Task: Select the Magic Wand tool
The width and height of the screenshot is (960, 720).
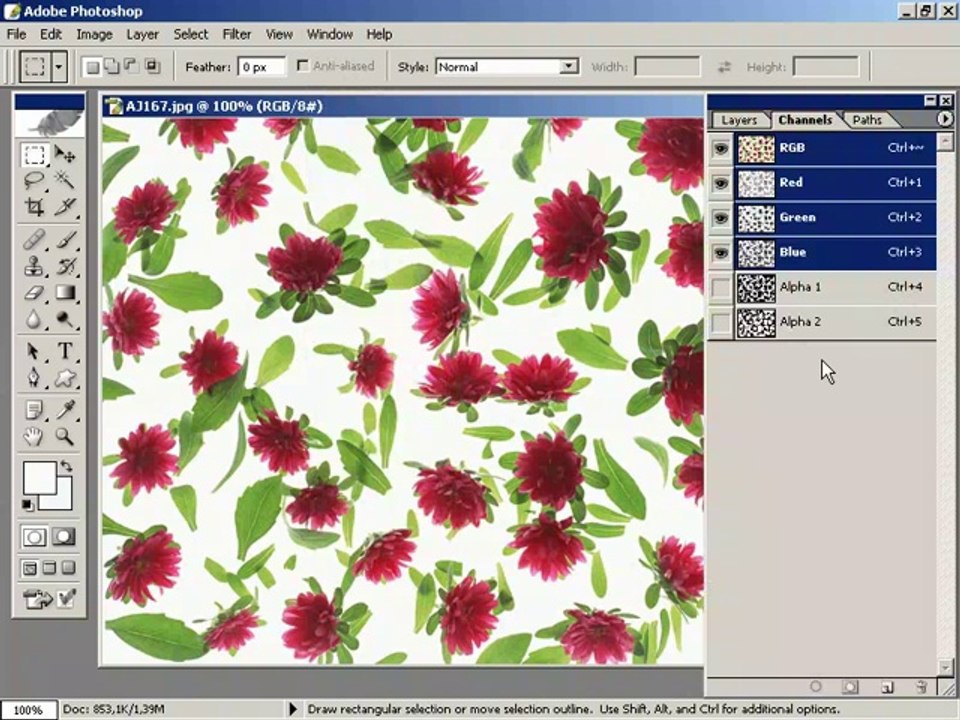Action: pos(65,181)
